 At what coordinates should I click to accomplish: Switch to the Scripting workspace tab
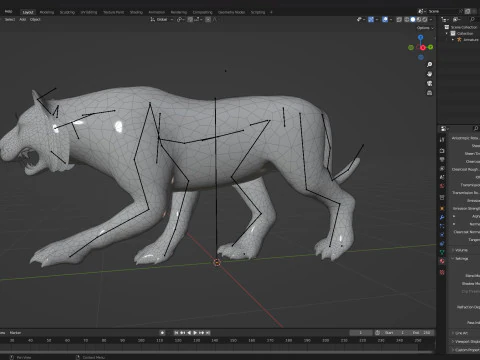pos(258,12)
